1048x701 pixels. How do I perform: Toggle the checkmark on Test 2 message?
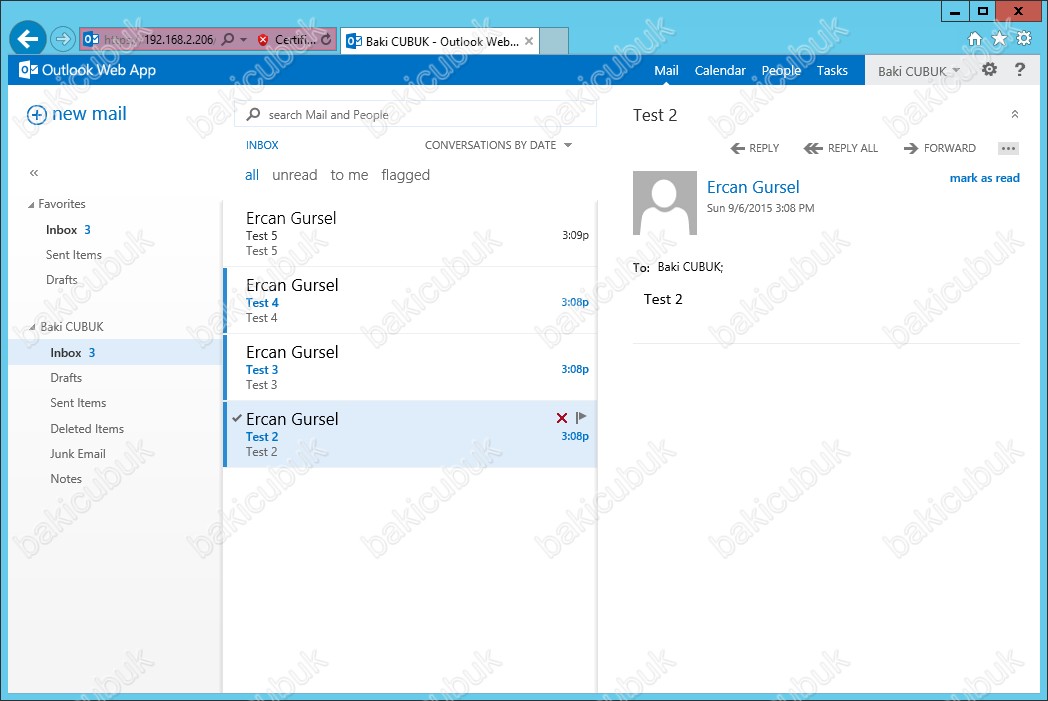[x=237, y=418]
